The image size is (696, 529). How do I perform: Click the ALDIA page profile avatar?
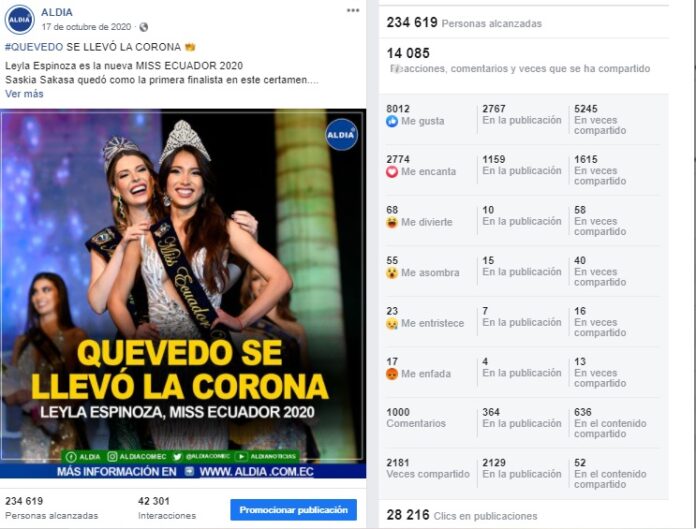20,20
